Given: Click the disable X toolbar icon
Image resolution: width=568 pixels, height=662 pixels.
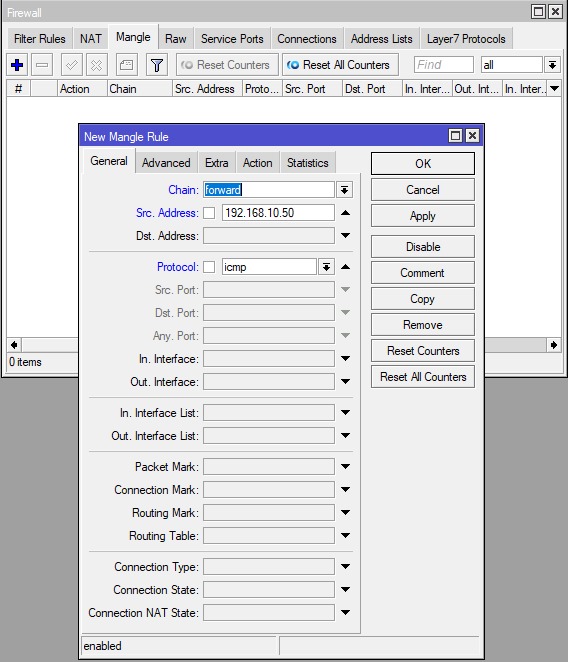Looking at the screenshot, I should [x=96, y=65].
